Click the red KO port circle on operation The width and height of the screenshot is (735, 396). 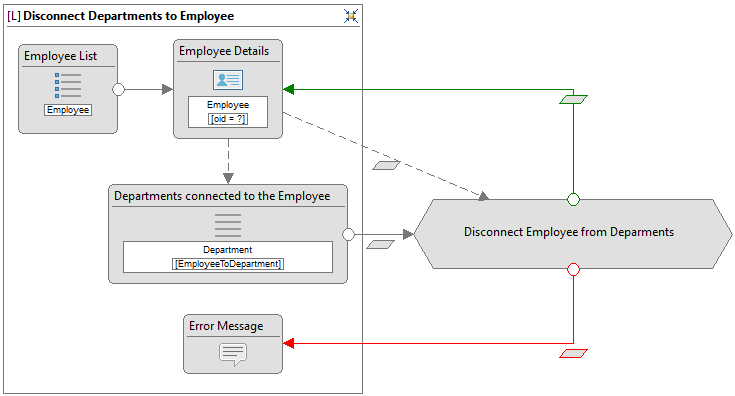click(573, 269)
